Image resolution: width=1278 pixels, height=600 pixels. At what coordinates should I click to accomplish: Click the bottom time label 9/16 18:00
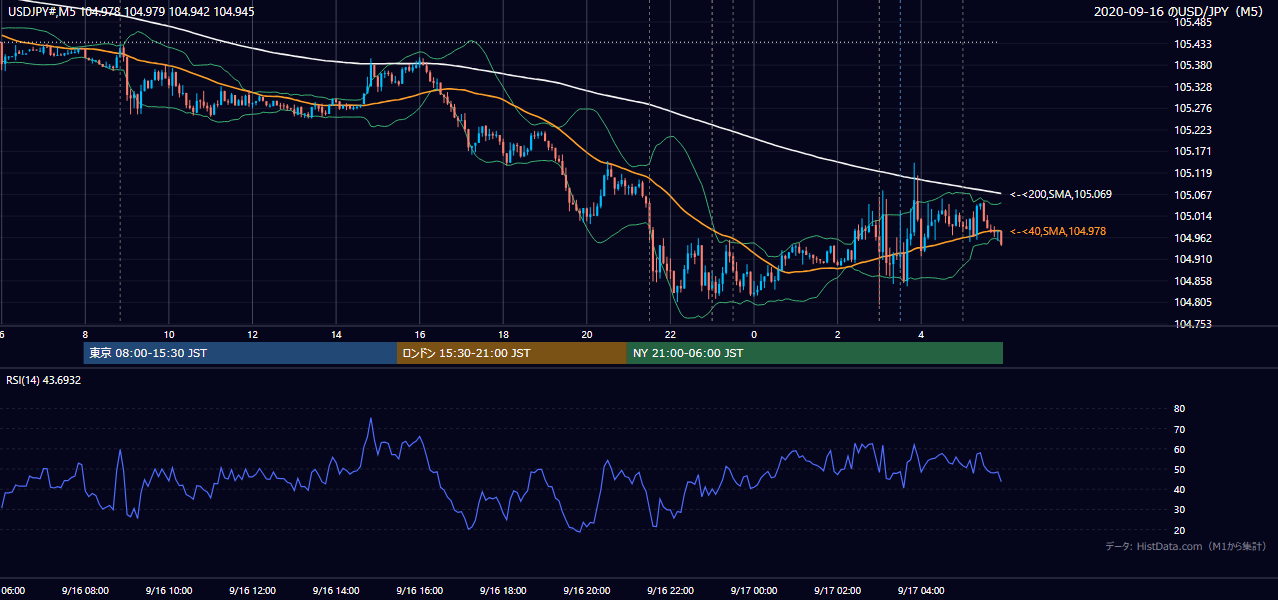(x=502, y=590)
